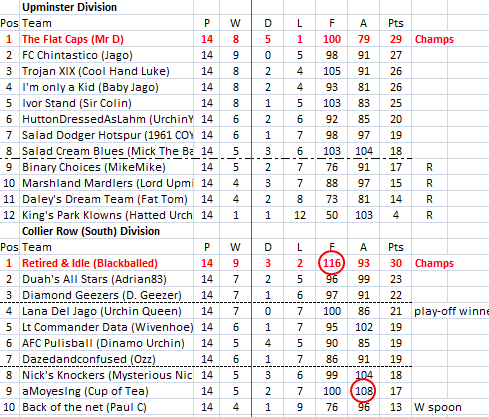Click the play-off winner note cell
This screenshot has height=417, width=489.
click(451, 311)
